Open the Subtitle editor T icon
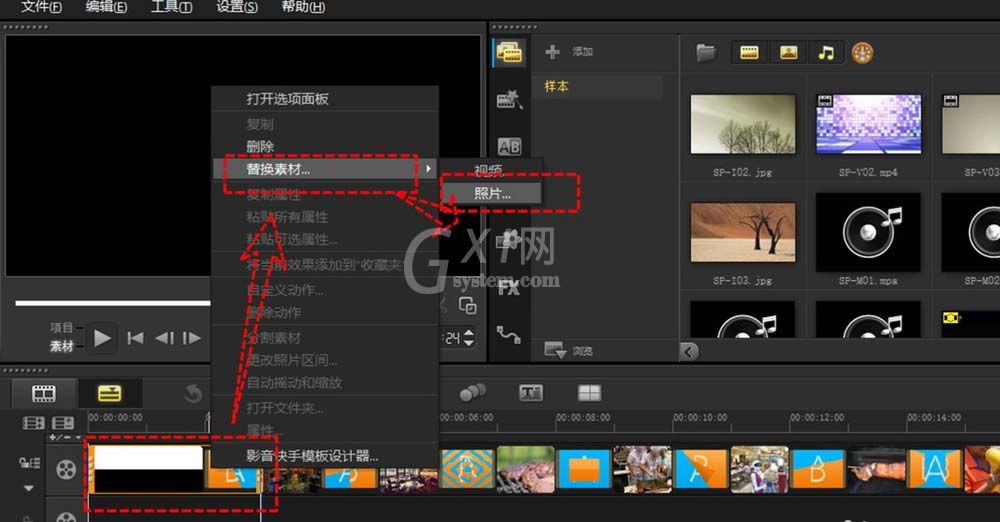Screen dimensions: 1000x522 tap(531, 392)
